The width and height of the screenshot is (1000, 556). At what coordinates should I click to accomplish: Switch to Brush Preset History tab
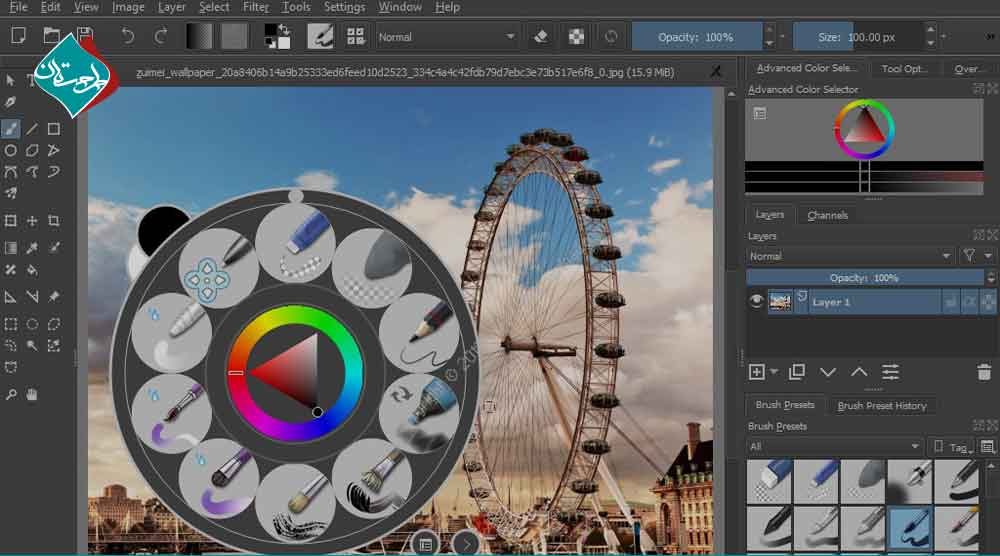(x=881, y=406)
